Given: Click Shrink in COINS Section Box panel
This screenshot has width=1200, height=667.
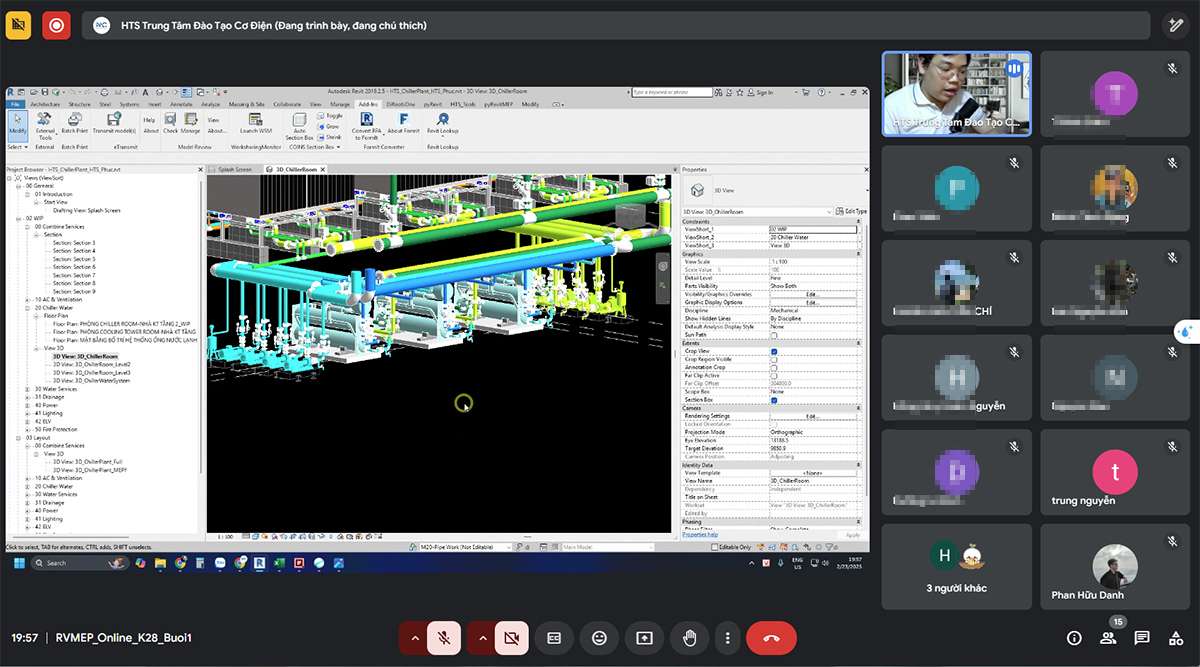Looking at the screenshot, I should point(330,137).
